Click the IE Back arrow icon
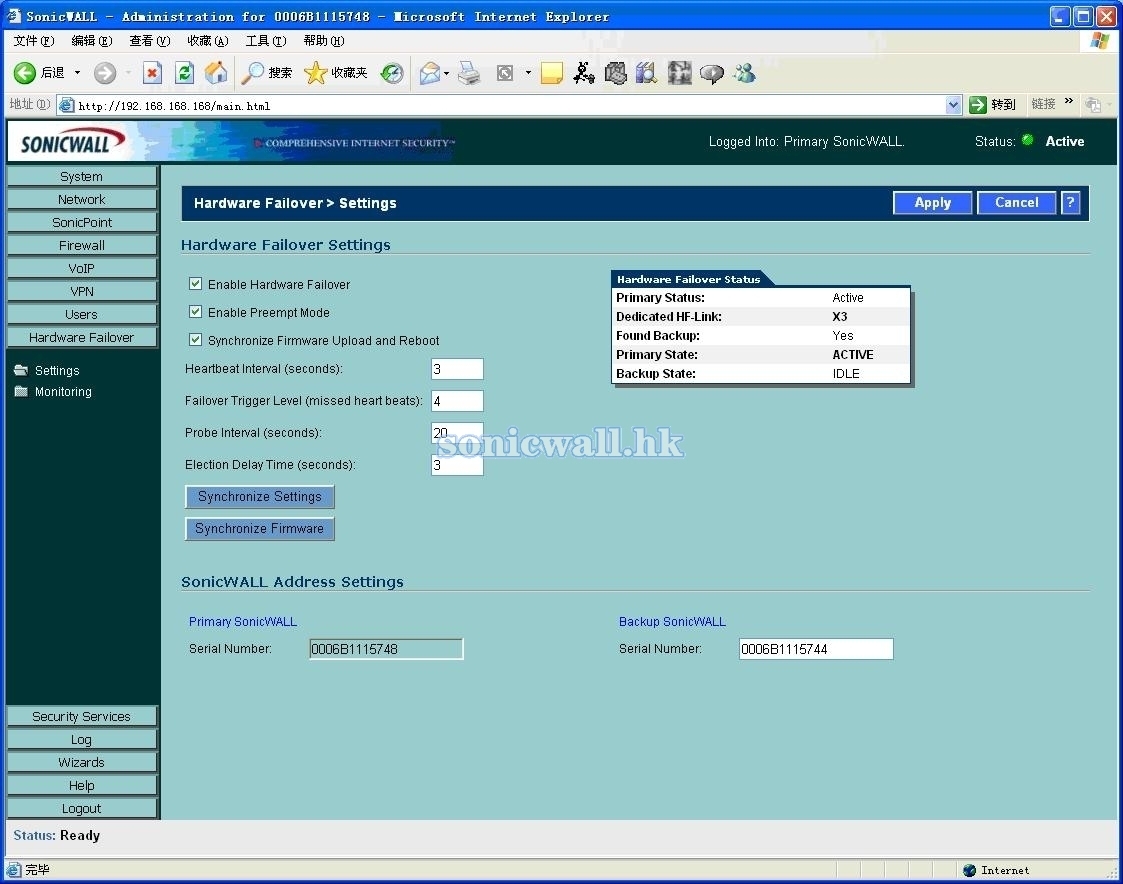1123x884 pixels. point(24,72)
